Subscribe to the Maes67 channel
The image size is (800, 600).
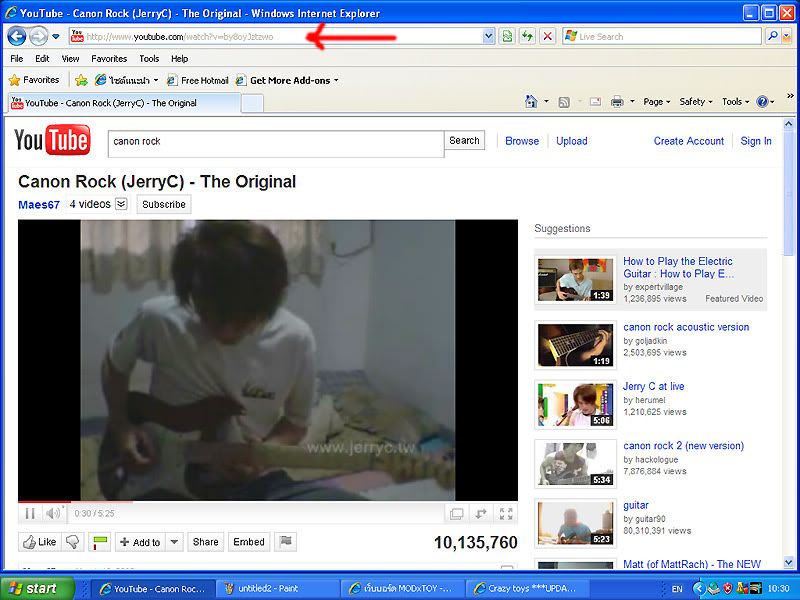point(164,204)
